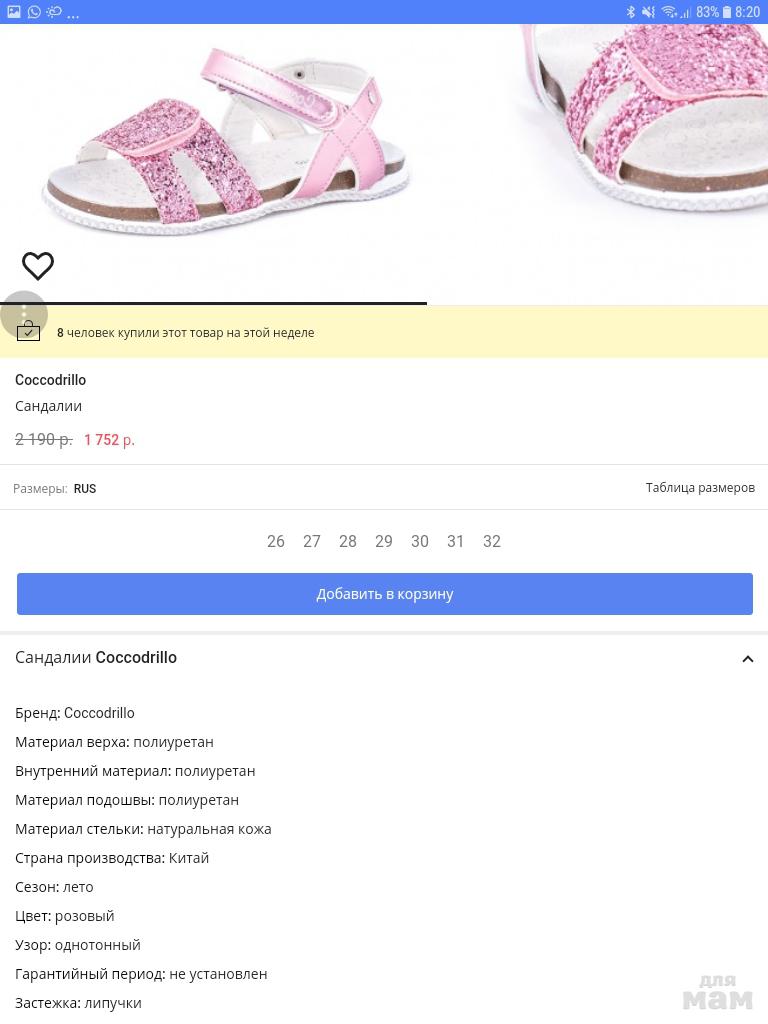Open RUS size system selector
Viewport: 768px width, 1024px height.
coord(85,489)
